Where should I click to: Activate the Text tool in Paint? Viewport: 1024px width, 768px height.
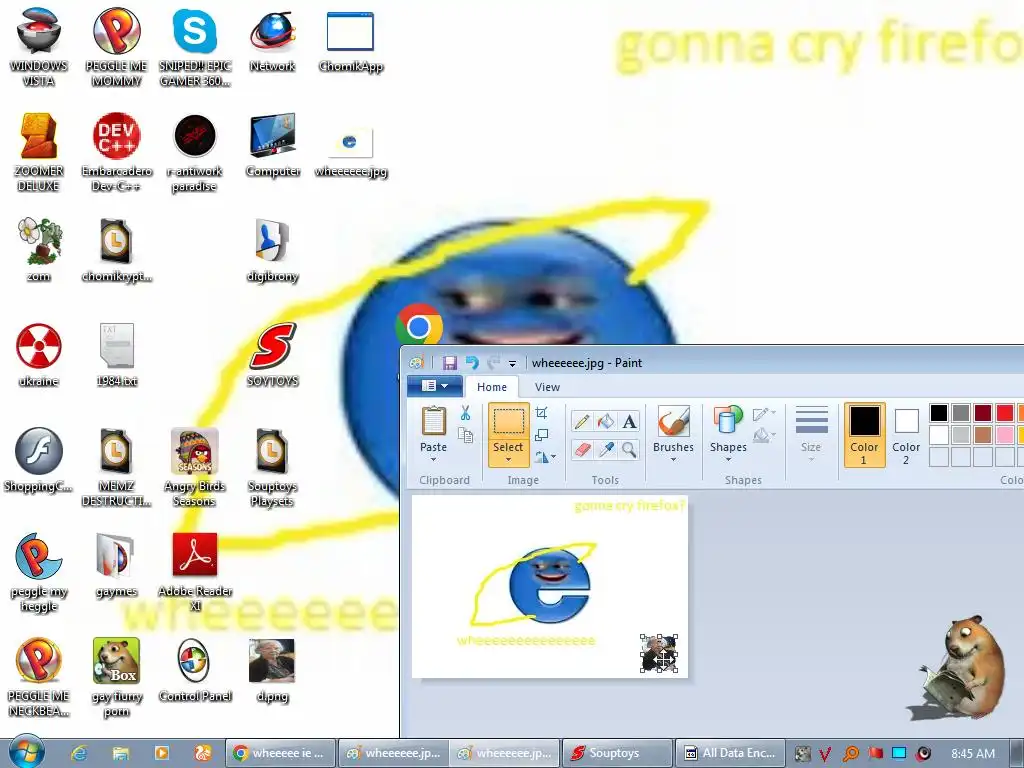click(x=629, y=422)
